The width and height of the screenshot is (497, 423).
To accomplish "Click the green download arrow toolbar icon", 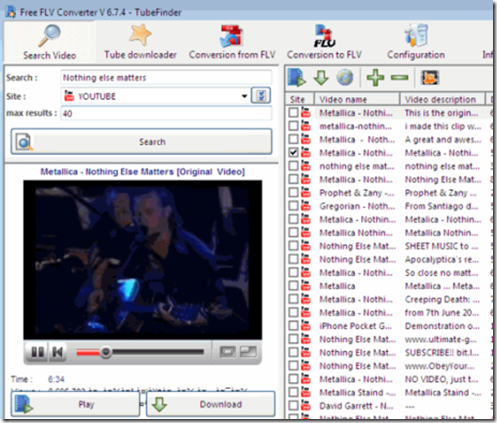I will tap(321, 78).
